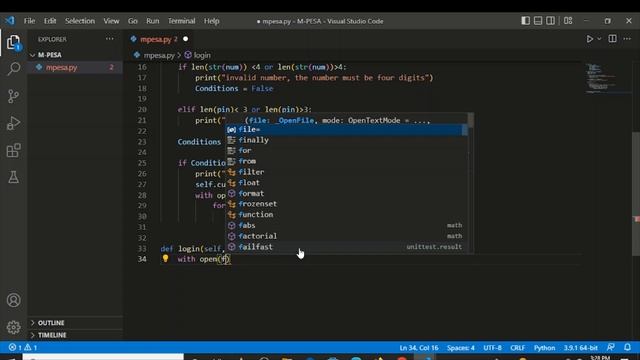Screen dimensions: 640x360
Task: Open the Terminal menu
Action: pos(181,21)
